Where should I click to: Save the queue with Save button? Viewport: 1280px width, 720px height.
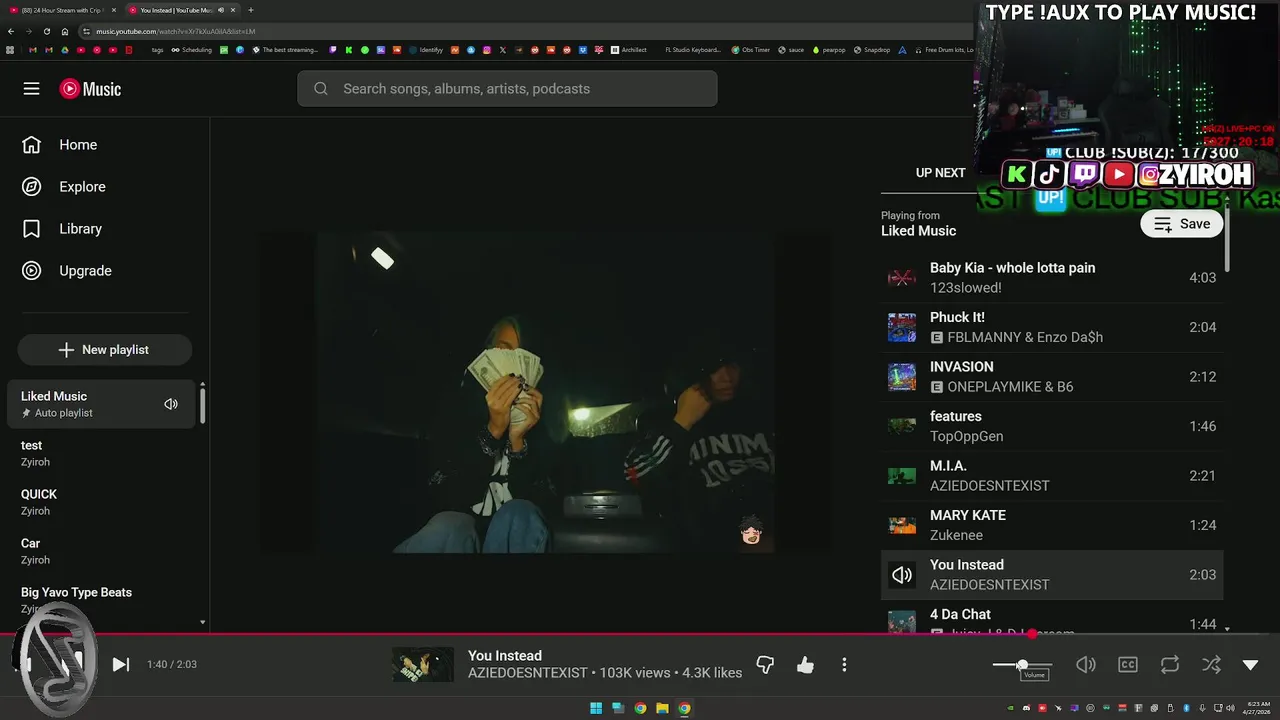click(1181, 224)
